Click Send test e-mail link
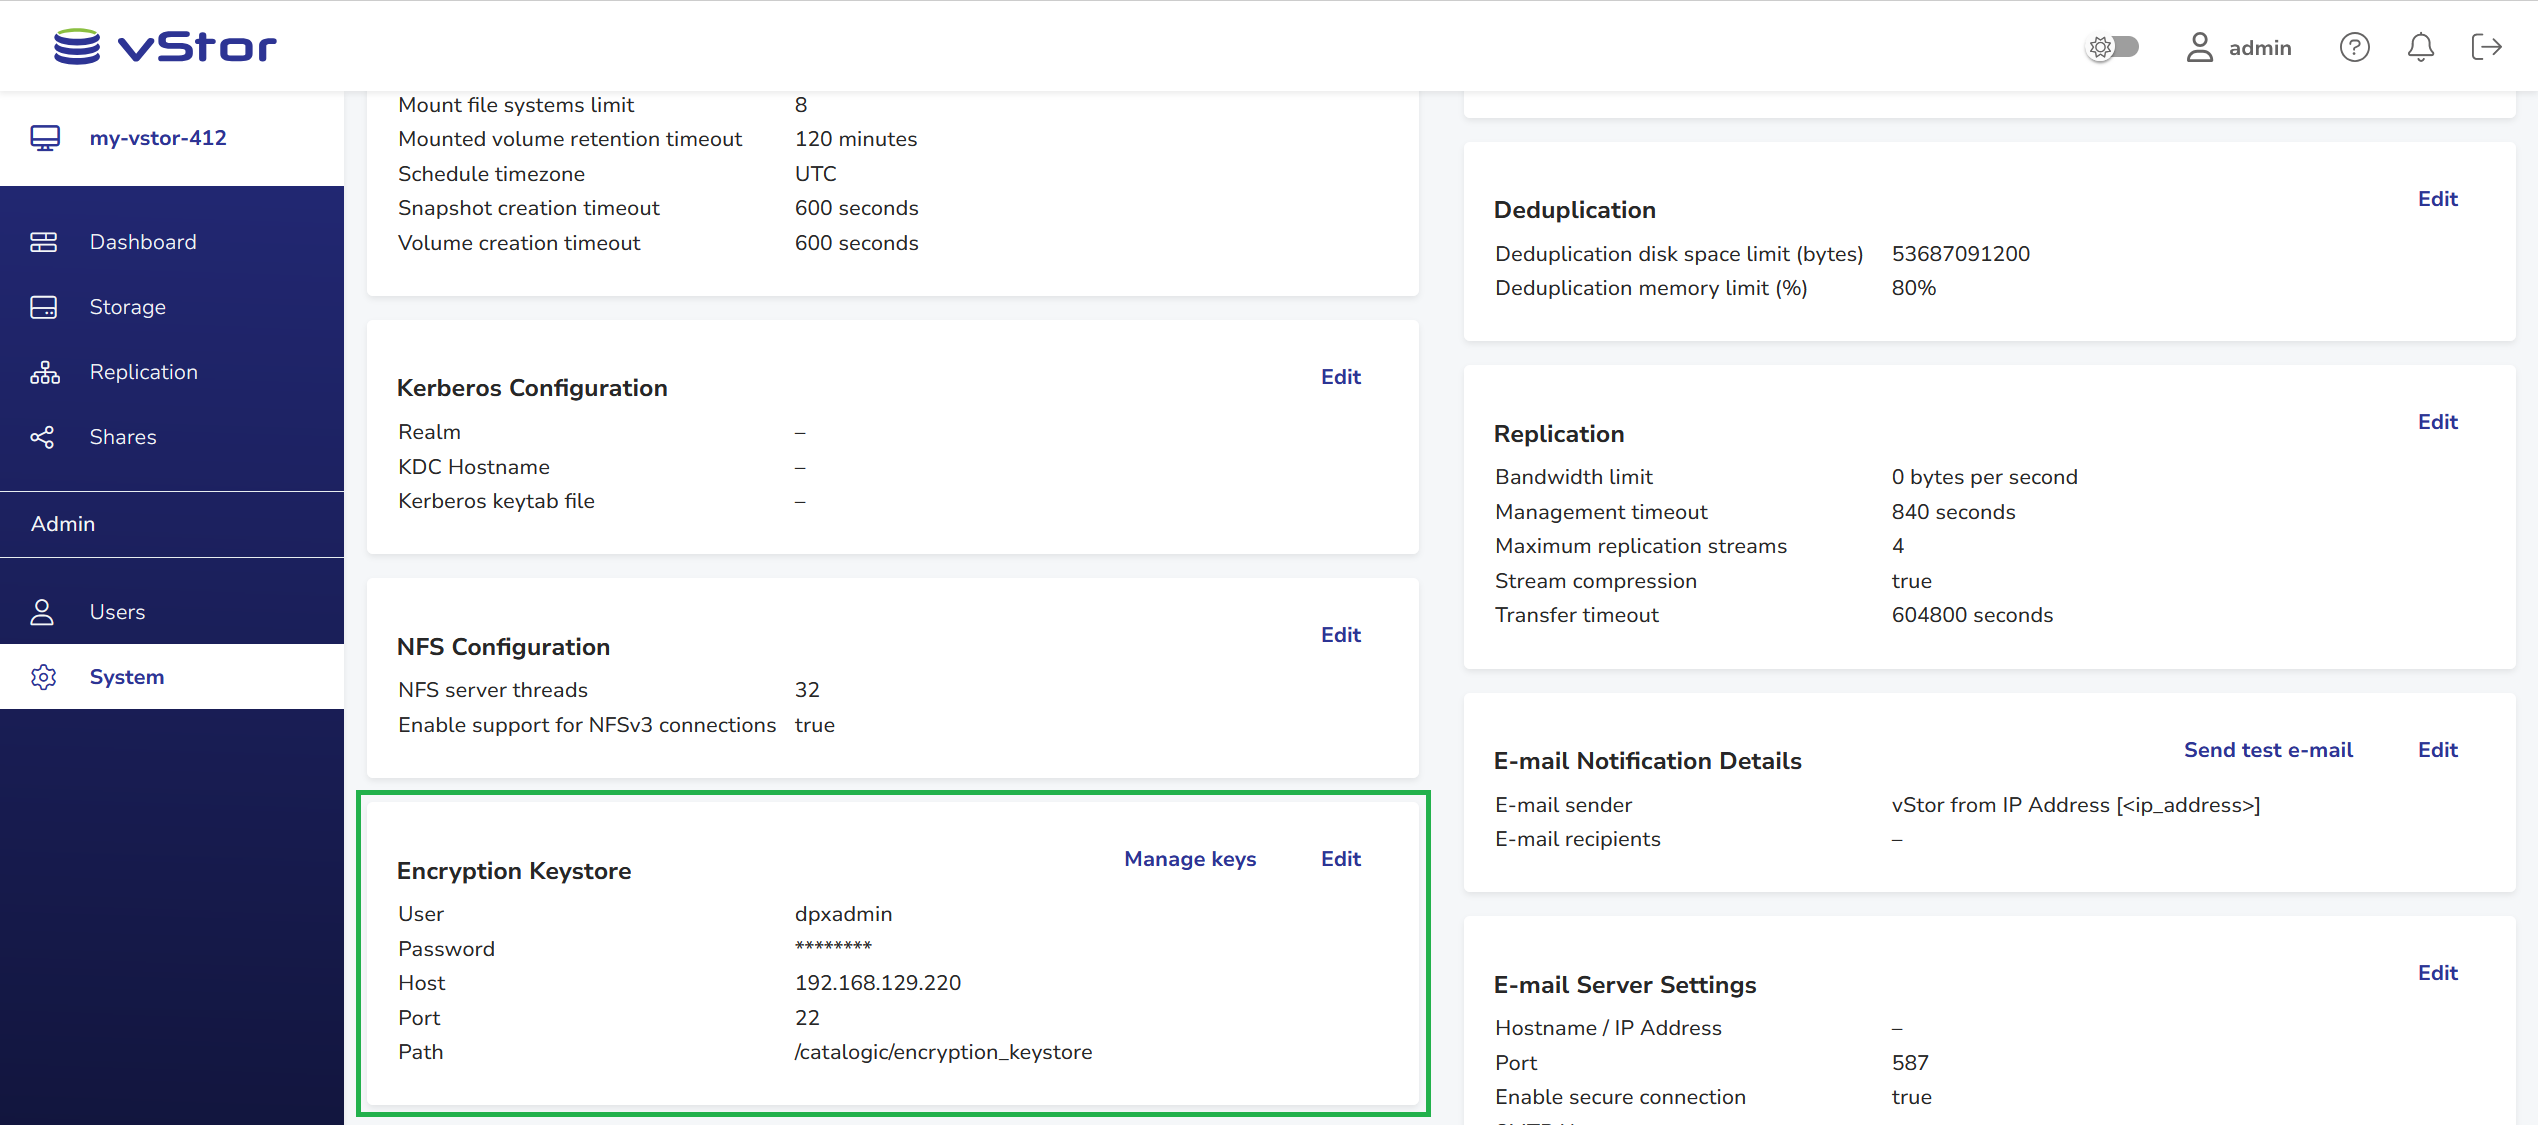Viewport: 2538px width, 1125px height. [2268, 750]
